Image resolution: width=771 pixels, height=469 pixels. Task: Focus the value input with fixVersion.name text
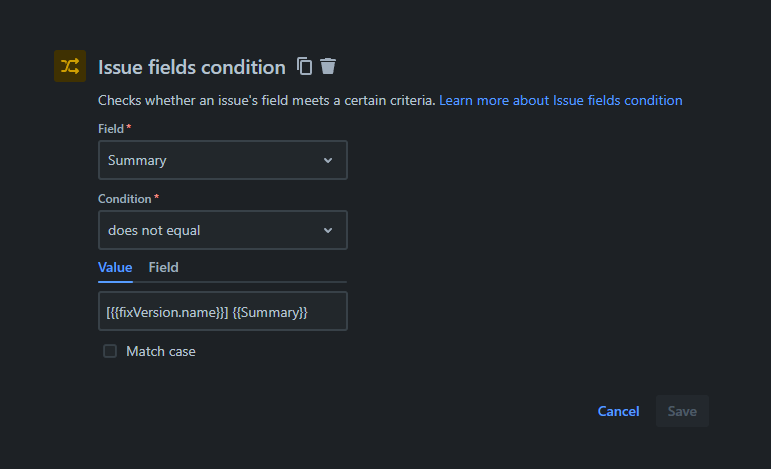pyautogui.click(x=222, y=311)
